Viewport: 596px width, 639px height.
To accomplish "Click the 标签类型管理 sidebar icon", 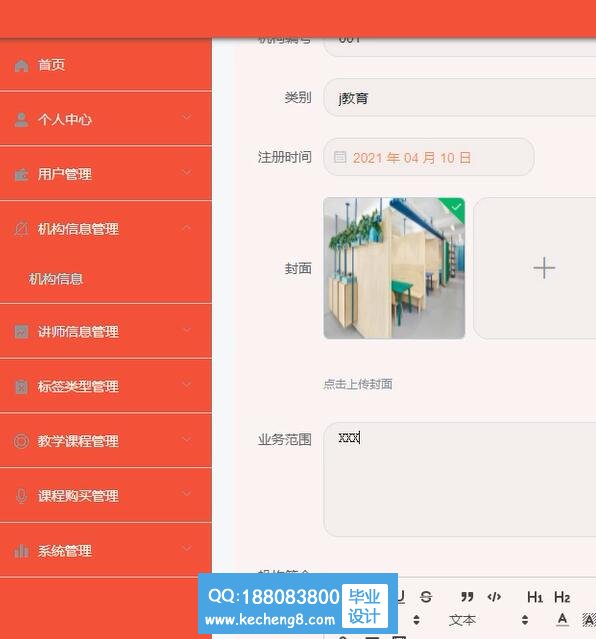I will [21, 386].
